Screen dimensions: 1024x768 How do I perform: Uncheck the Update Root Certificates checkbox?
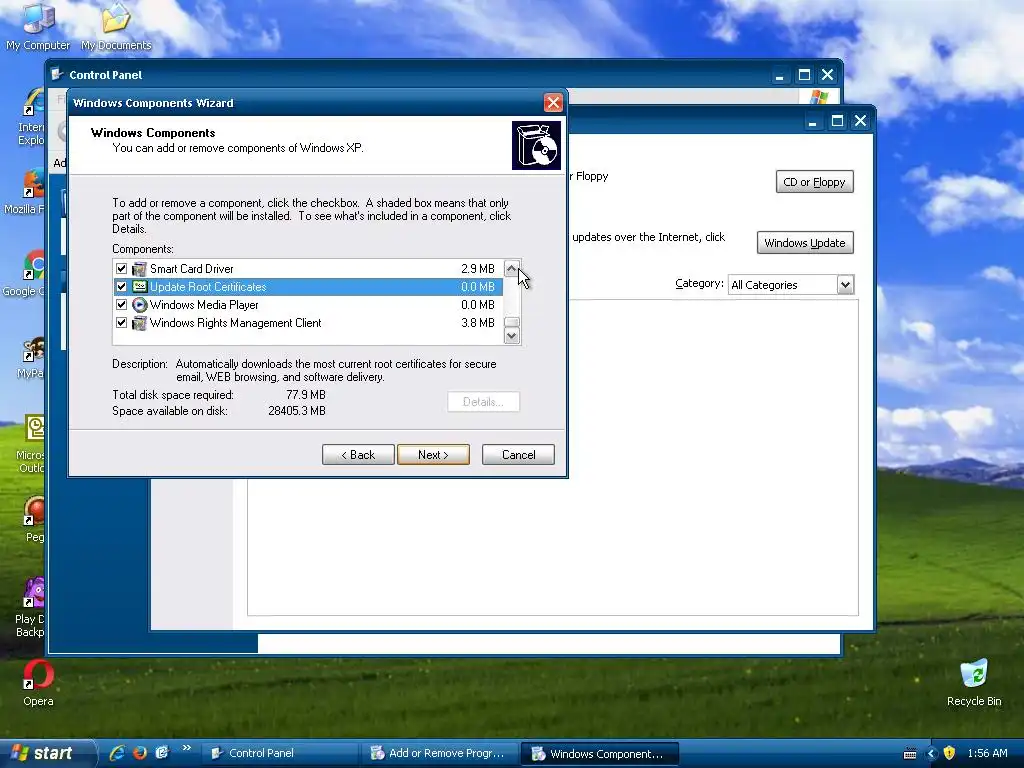pos(121,287)
